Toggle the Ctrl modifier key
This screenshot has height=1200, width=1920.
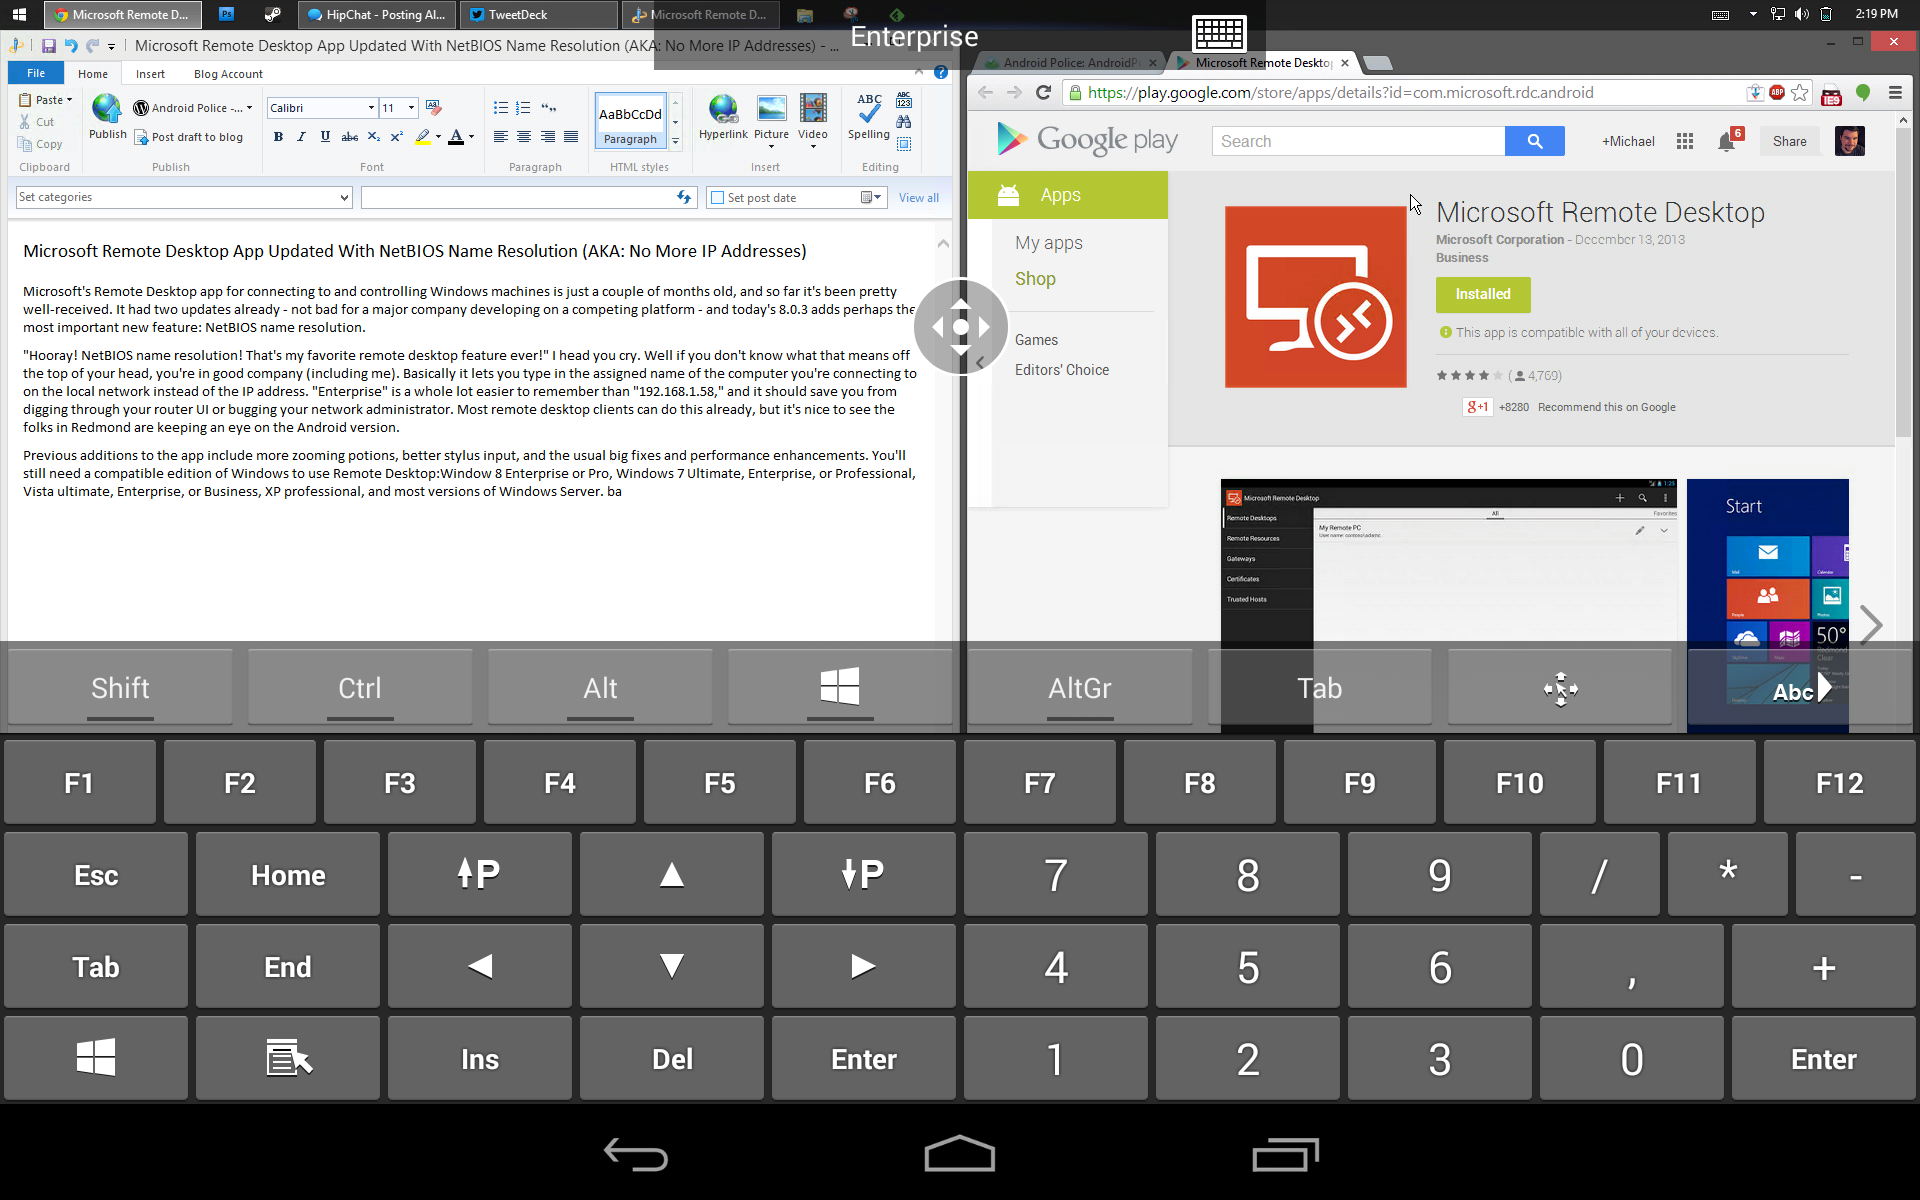(360, 688)
